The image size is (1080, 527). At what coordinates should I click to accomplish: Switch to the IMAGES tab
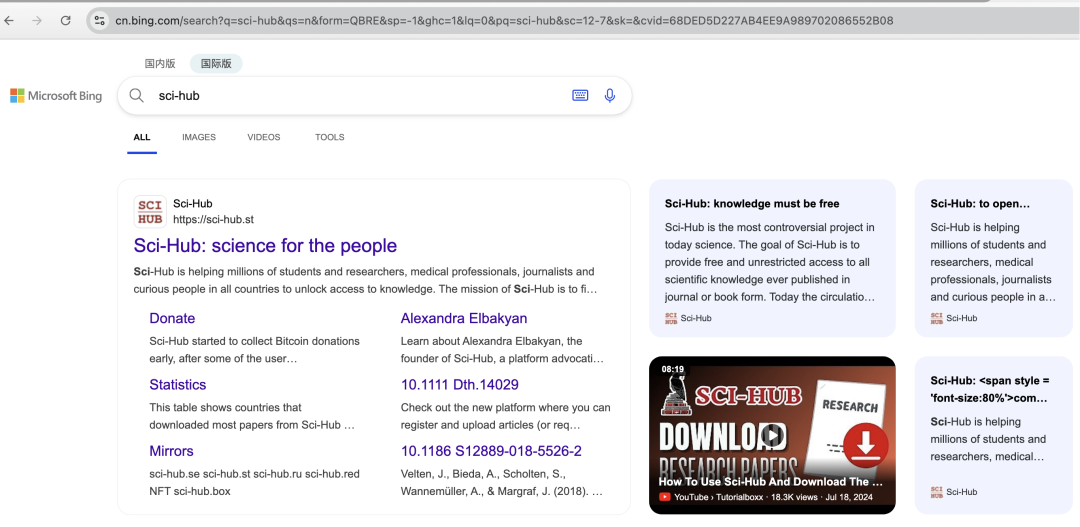tap(199, 137)
